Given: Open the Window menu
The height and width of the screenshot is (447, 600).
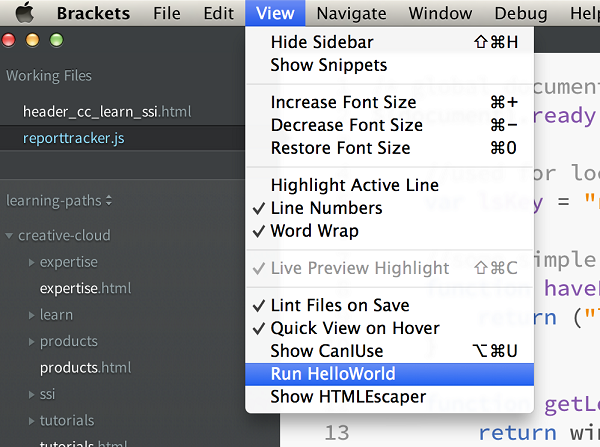Looking at the screenshot, I should point(440,13).
